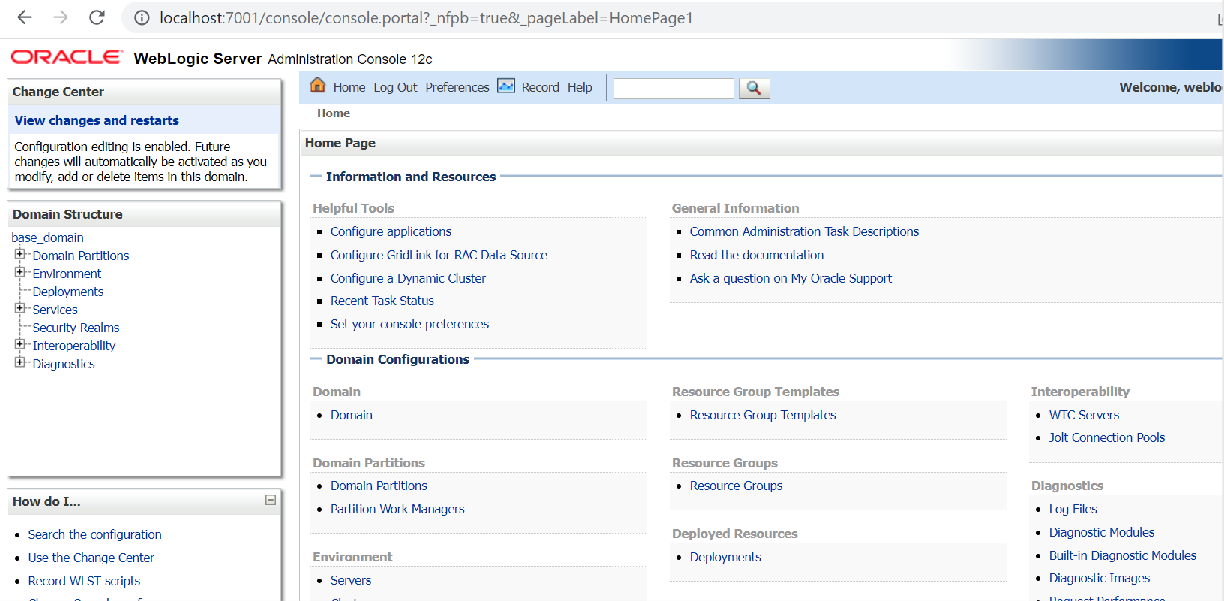Select Deployments in Domain Structure tree

click(68, 292)
